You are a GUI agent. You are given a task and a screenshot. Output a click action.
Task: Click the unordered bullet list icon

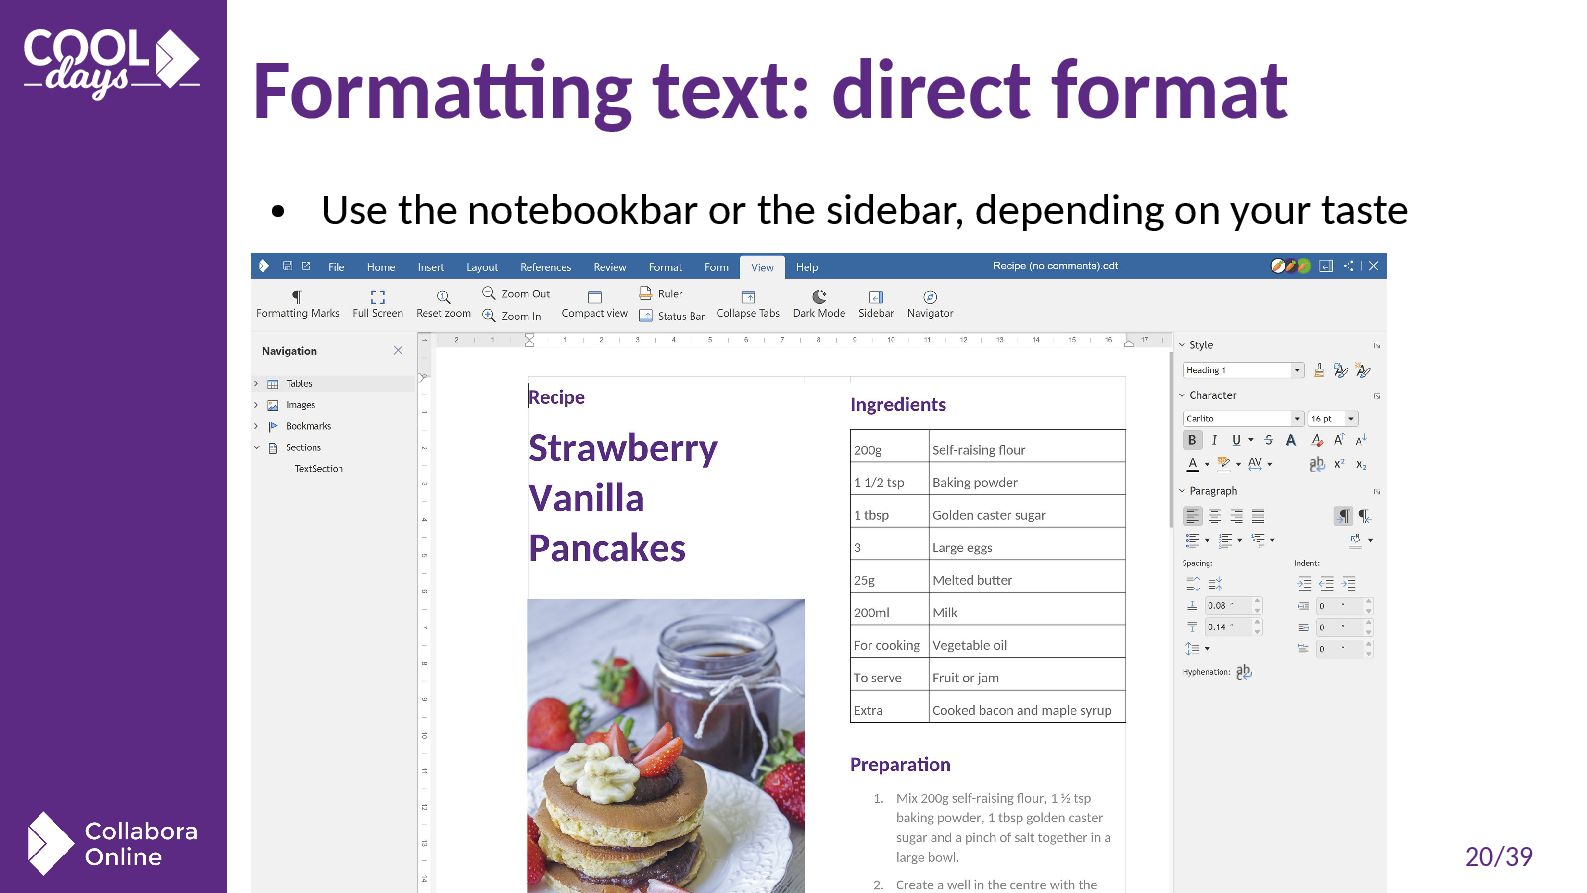1192,540
